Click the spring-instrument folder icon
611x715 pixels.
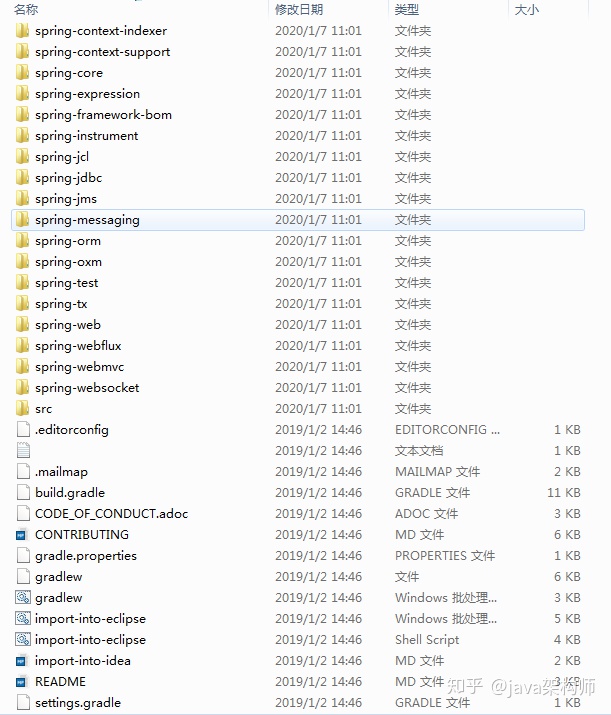tap(22, 135)
